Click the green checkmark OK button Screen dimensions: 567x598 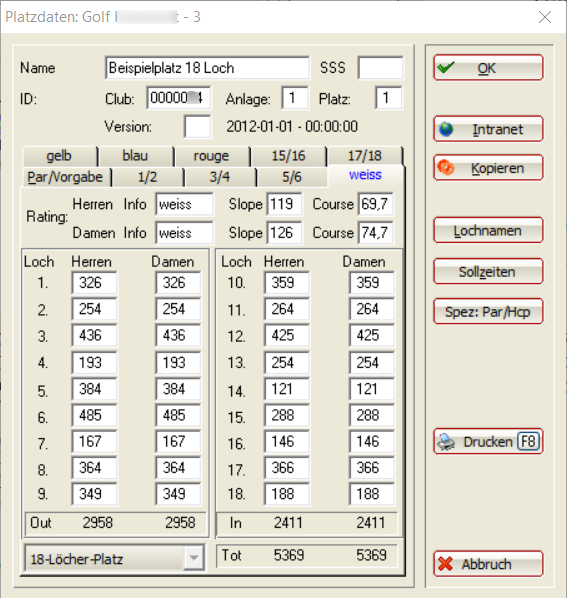(488, 68)
